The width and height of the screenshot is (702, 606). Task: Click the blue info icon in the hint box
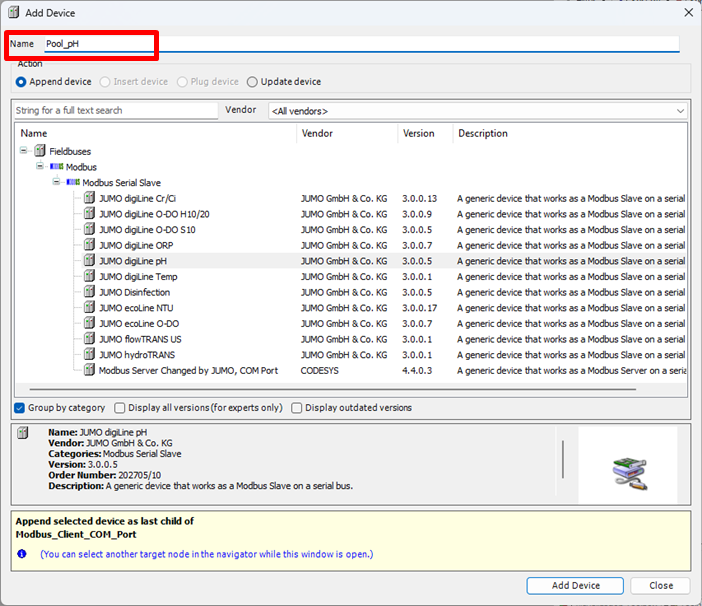[21, 554]
